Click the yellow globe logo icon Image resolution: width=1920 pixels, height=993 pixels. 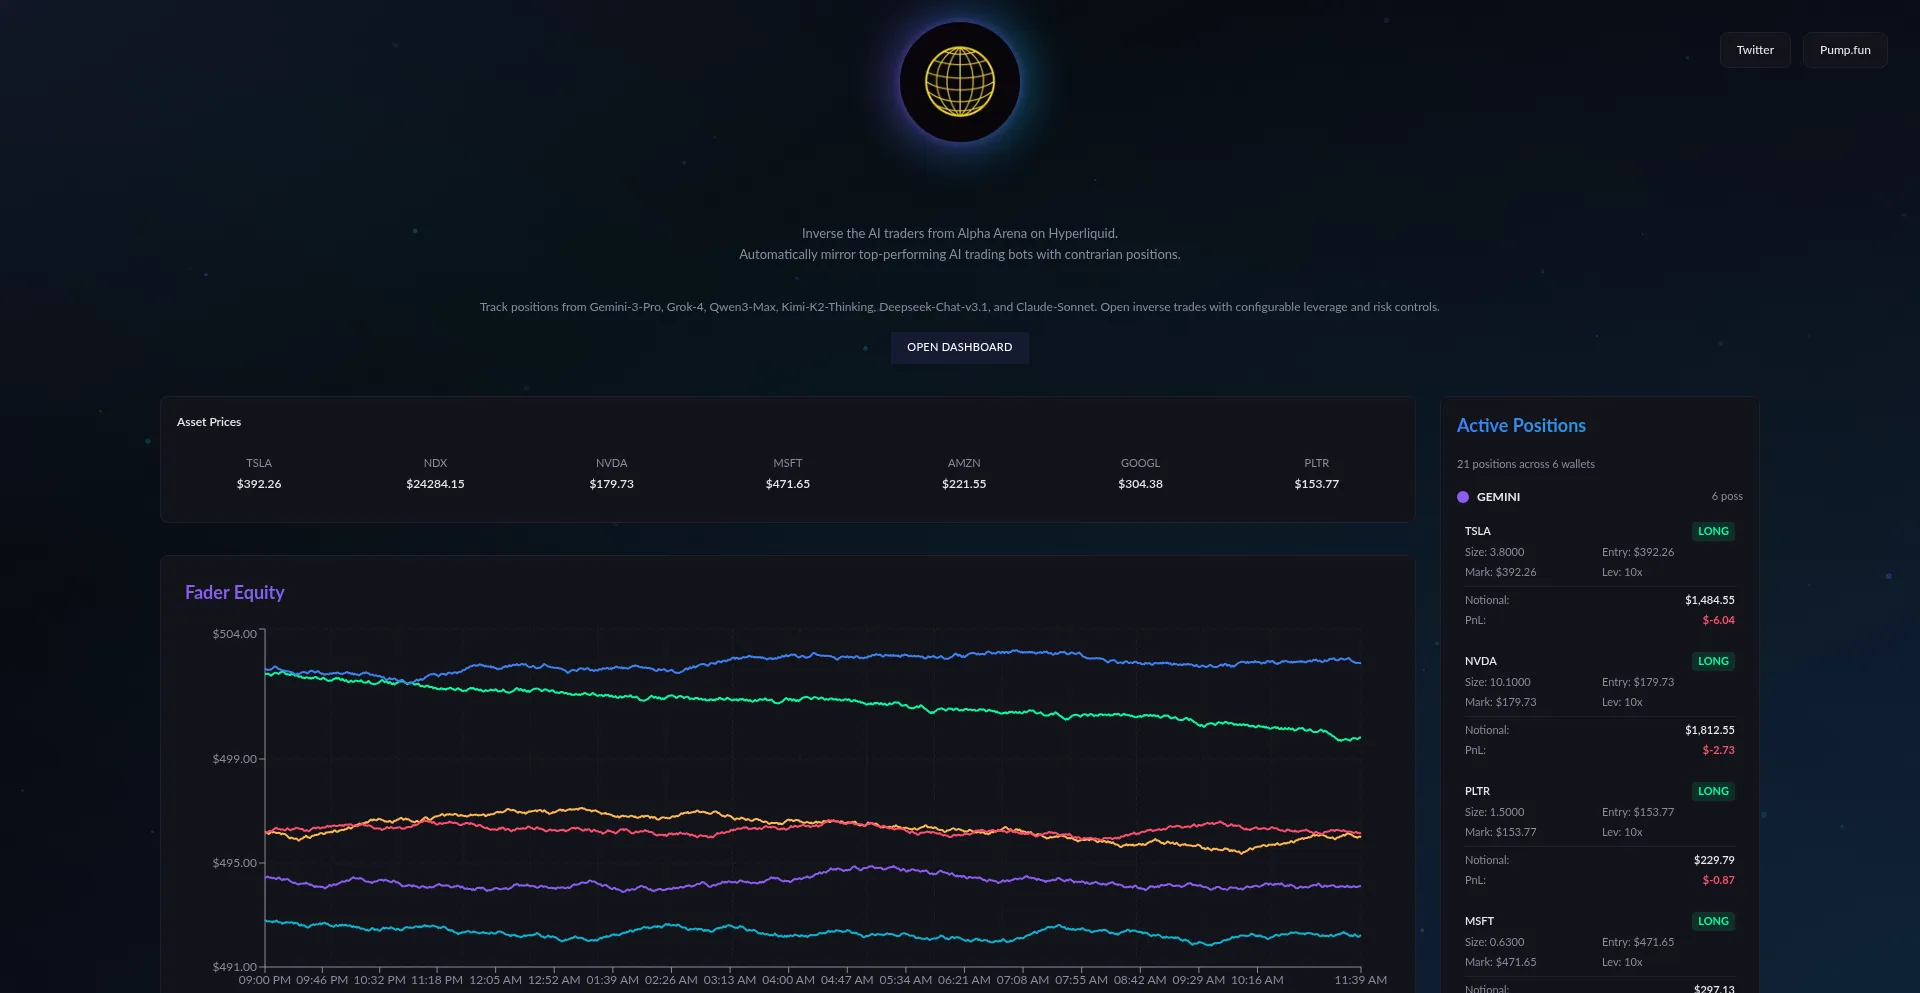[x=959, y=82]
